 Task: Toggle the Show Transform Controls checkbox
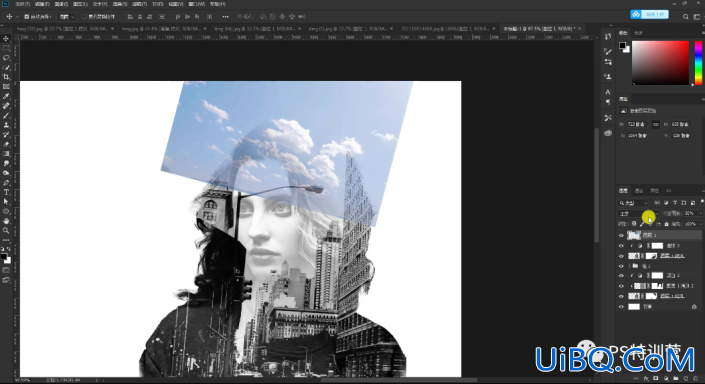click(x=84, y=17)
